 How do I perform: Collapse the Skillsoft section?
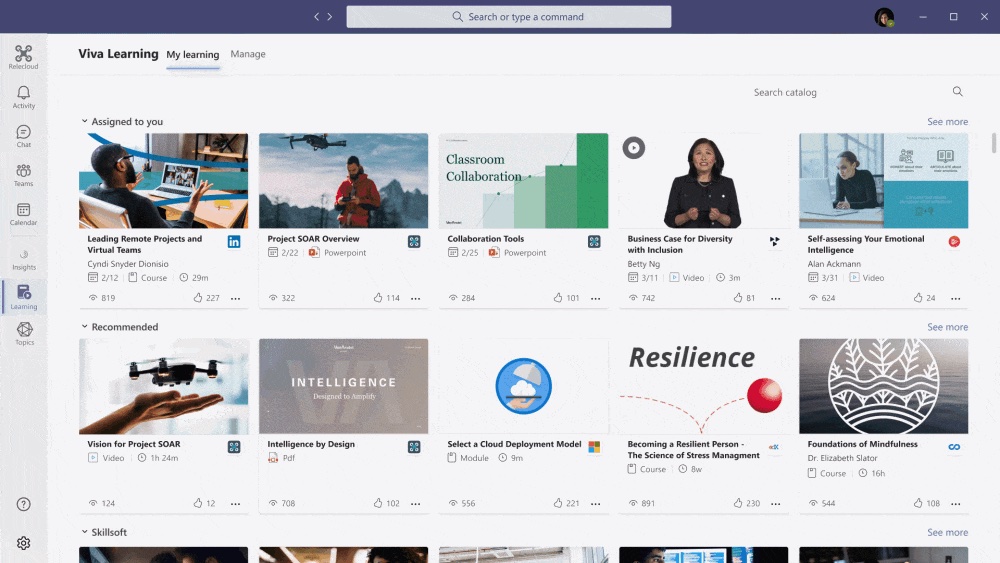(84, 532)
